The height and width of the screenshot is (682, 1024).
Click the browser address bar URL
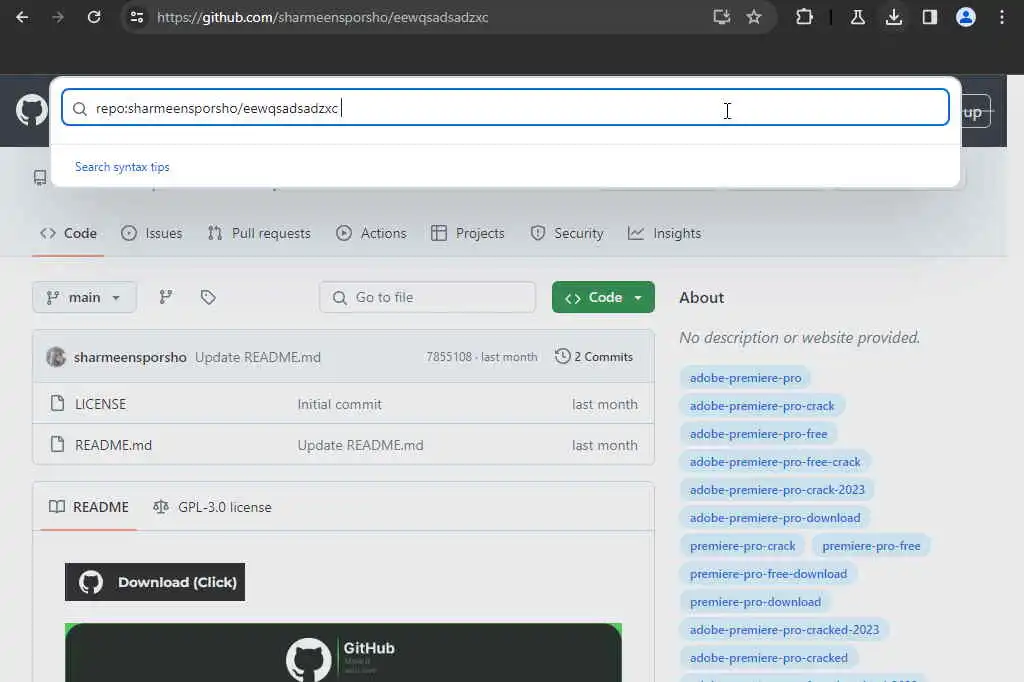(323, 17)
